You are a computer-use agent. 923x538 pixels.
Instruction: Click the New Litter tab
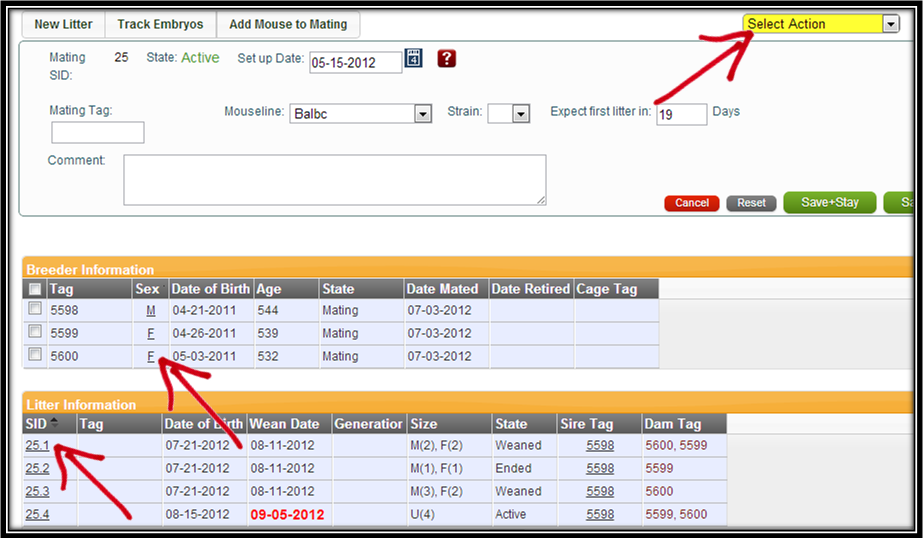pyautogui.click(x=63, y=24)
